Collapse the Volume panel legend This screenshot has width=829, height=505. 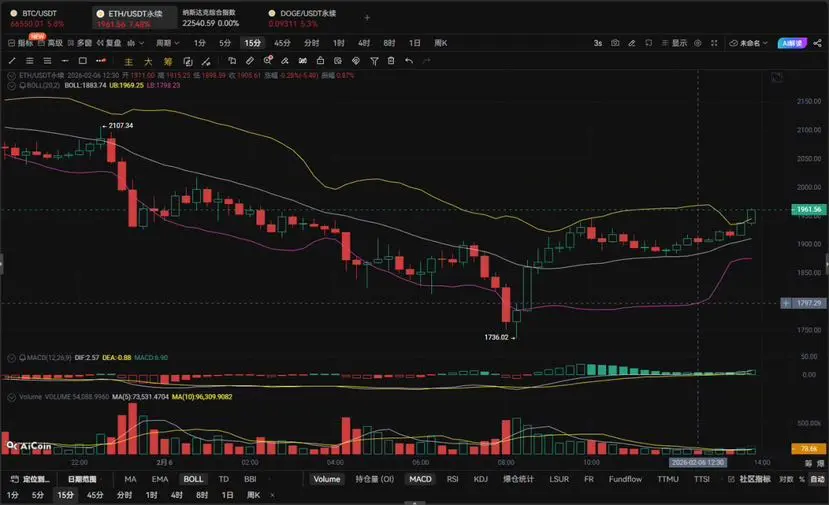click(x=11, y=397)
